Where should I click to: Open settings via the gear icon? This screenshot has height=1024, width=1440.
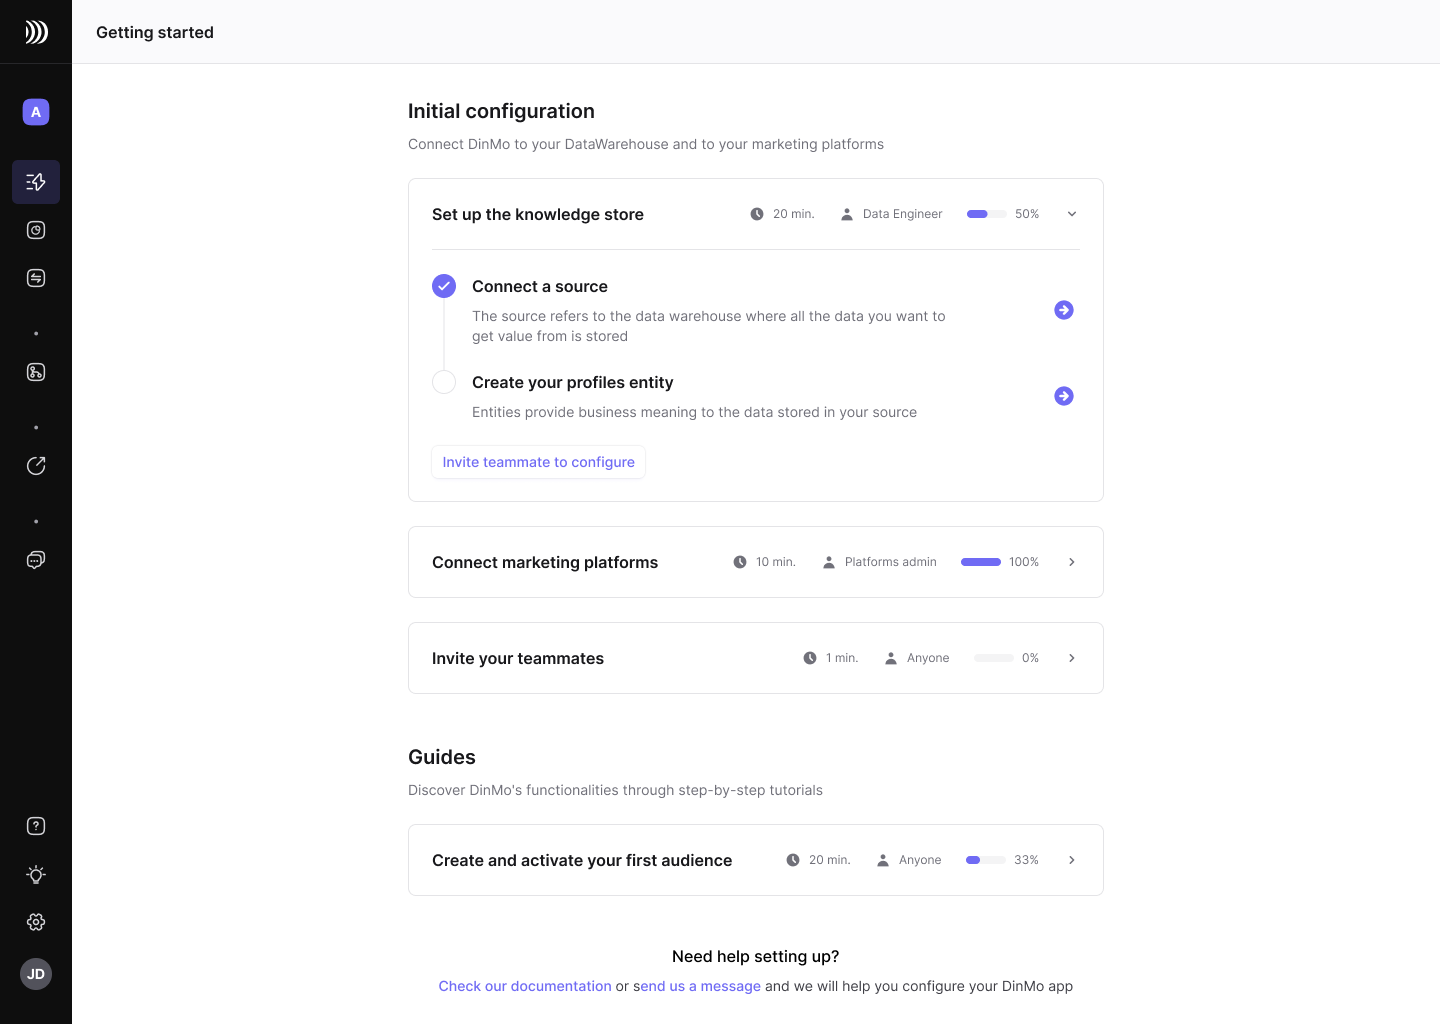pyautogui.click(x=36, y=922)
